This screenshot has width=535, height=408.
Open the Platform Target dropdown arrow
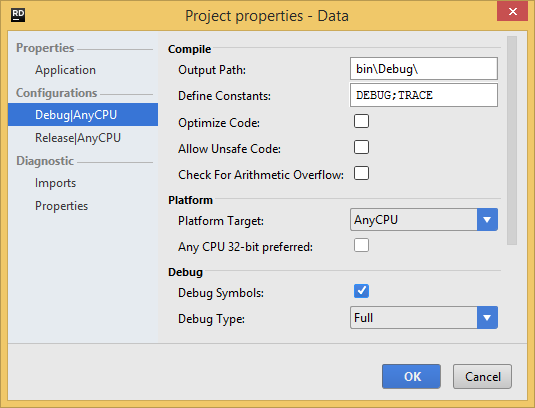[x=487, y=220]
